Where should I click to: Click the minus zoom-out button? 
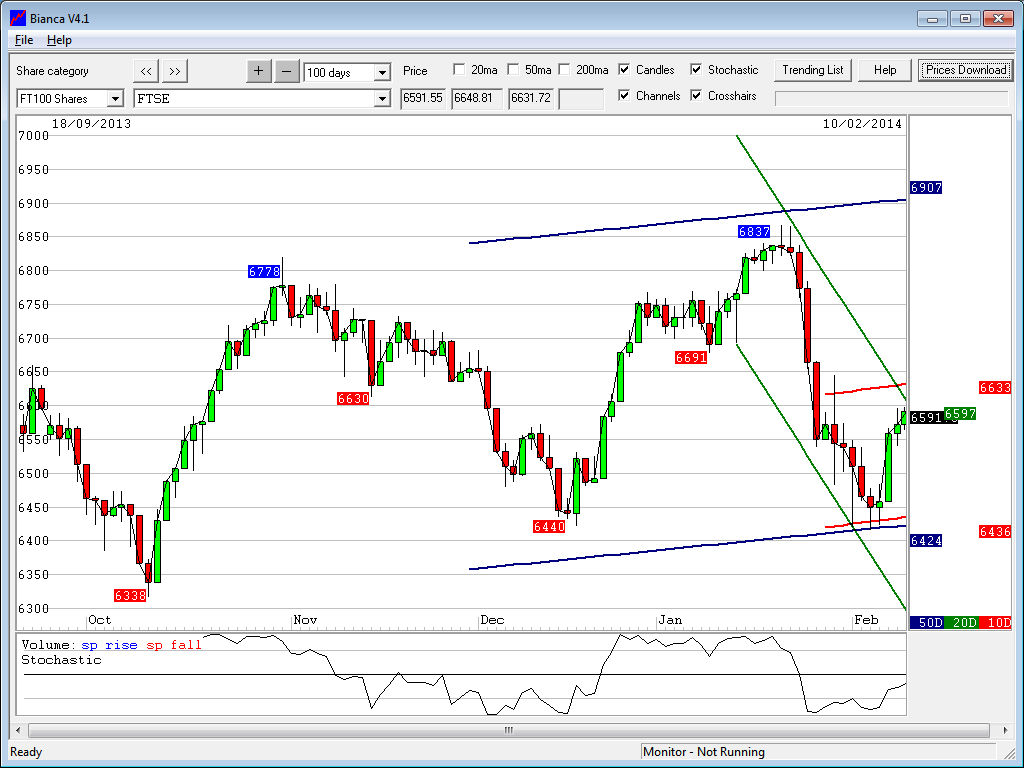(x=286, y=71)
